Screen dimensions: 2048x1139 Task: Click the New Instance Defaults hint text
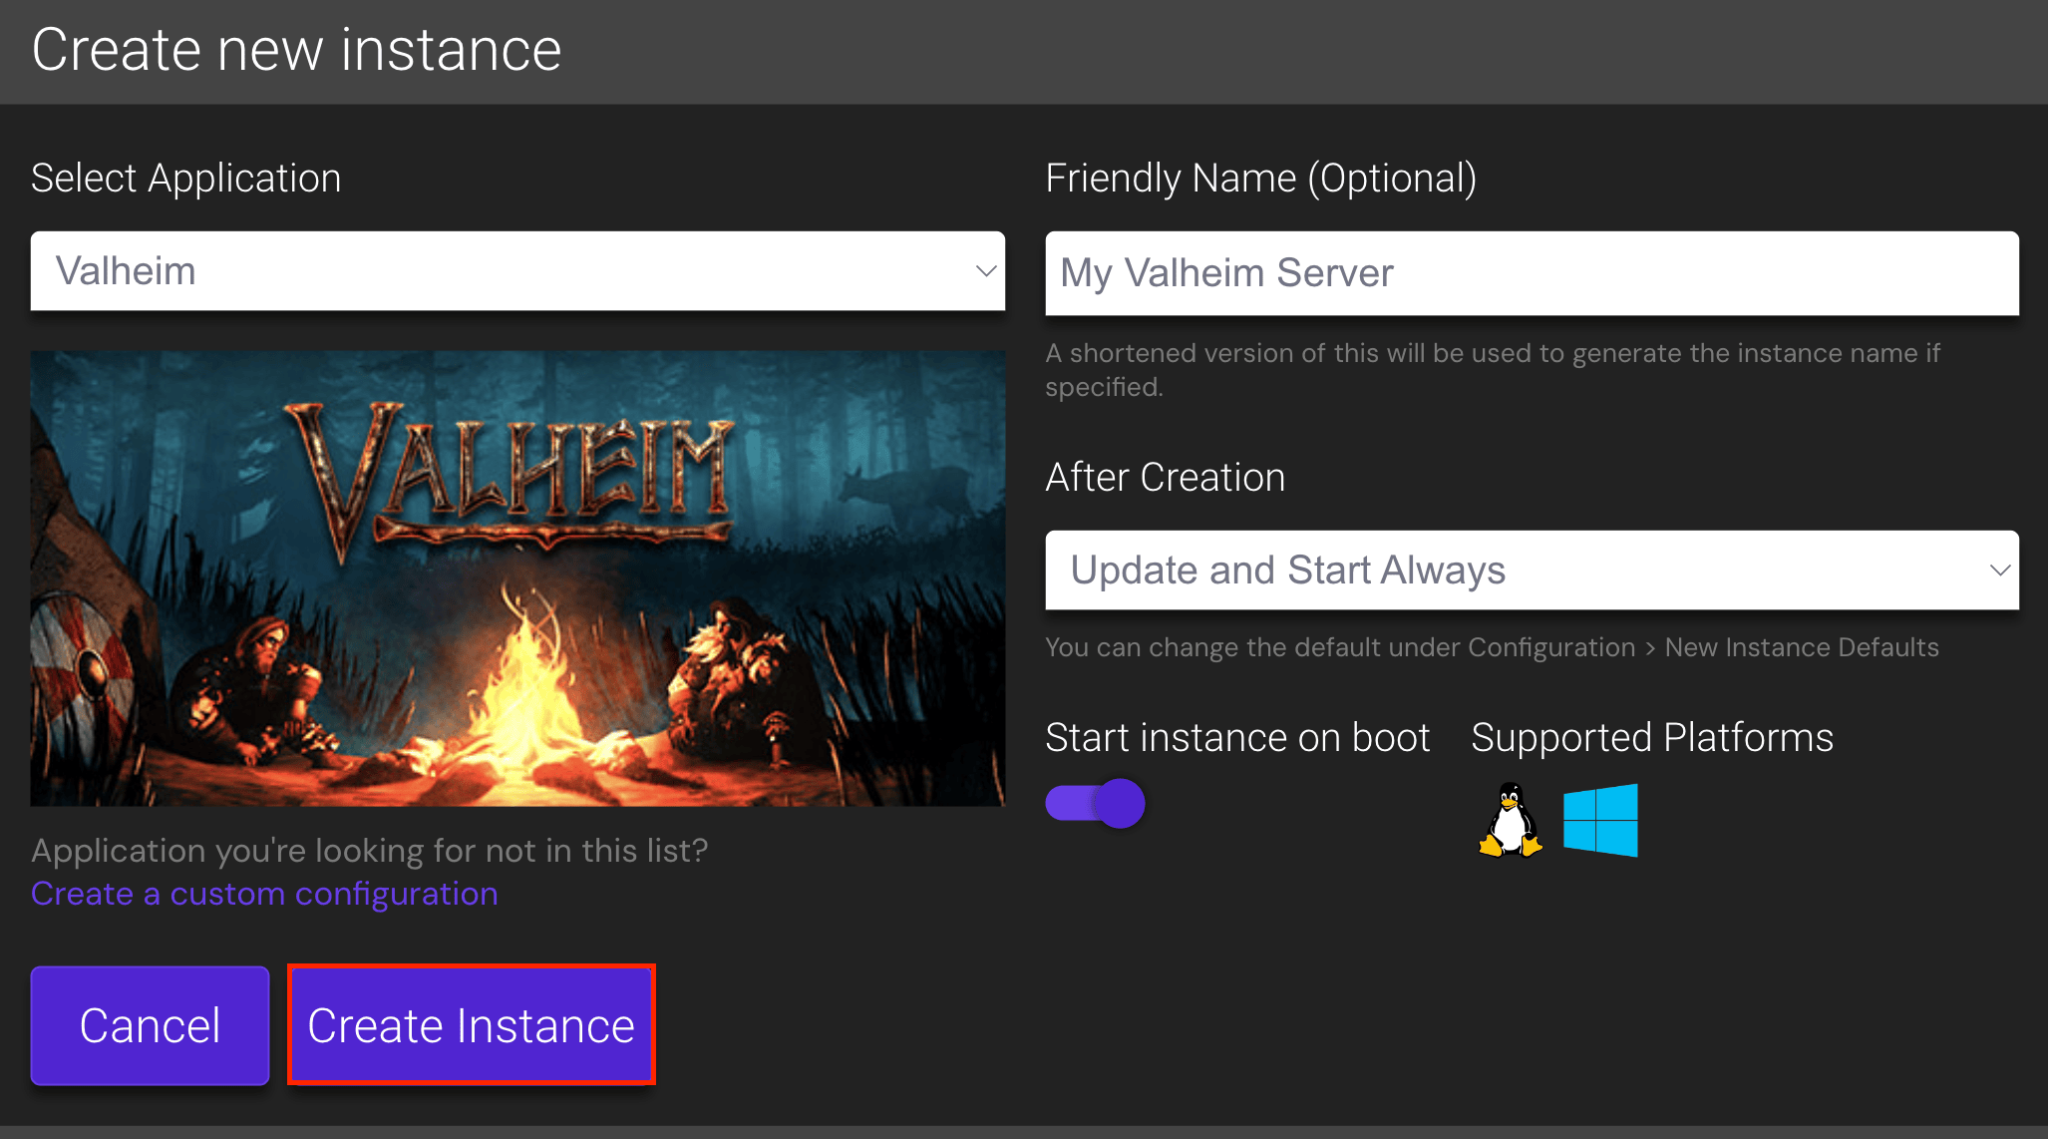1801,647
